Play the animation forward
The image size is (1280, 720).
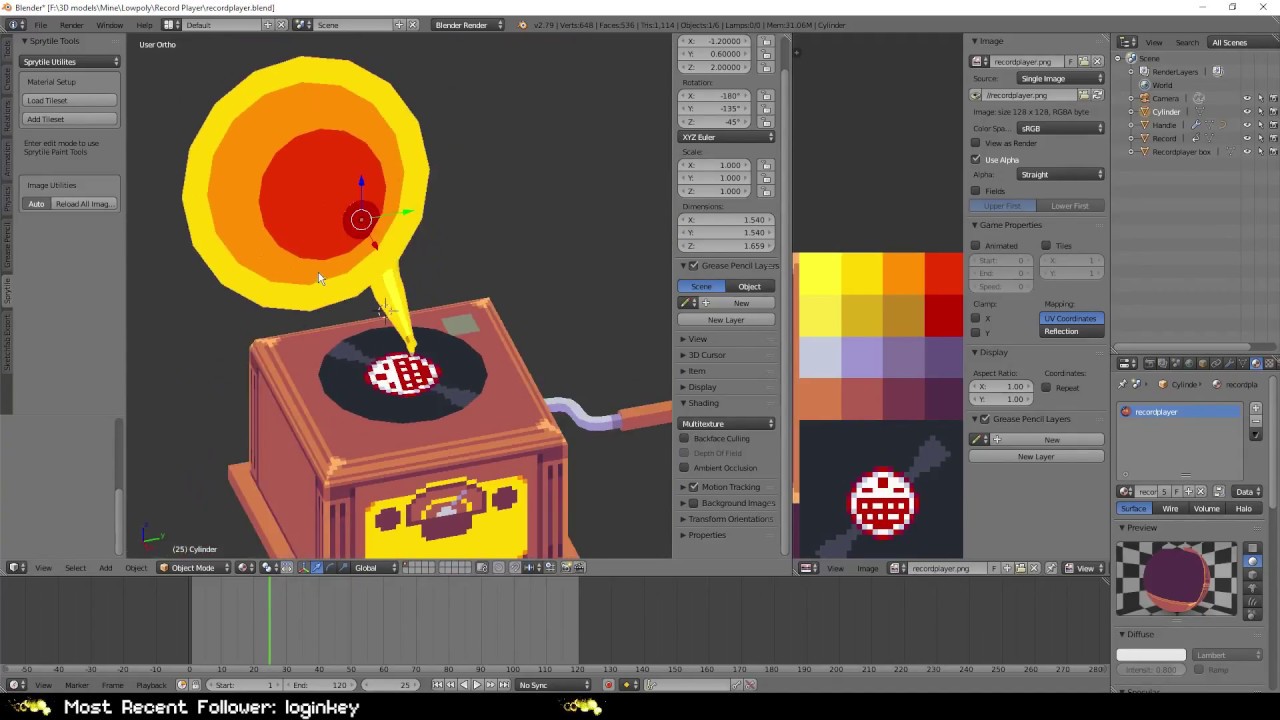477,685
